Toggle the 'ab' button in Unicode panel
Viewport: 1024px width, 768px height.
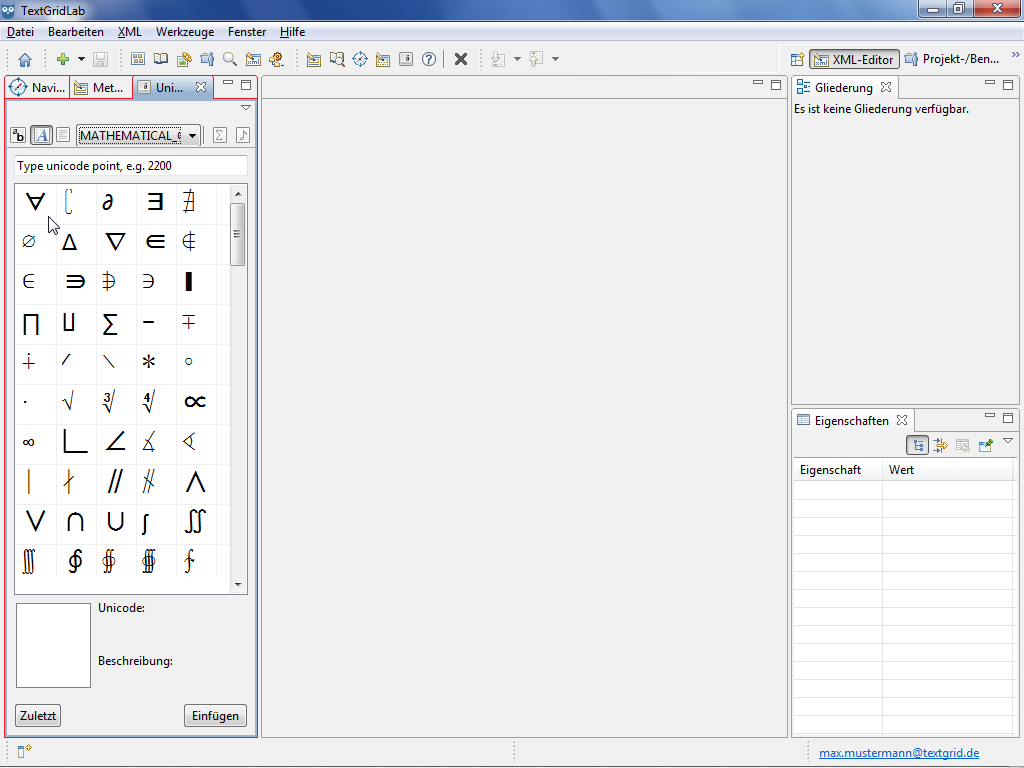pos(19,135)
